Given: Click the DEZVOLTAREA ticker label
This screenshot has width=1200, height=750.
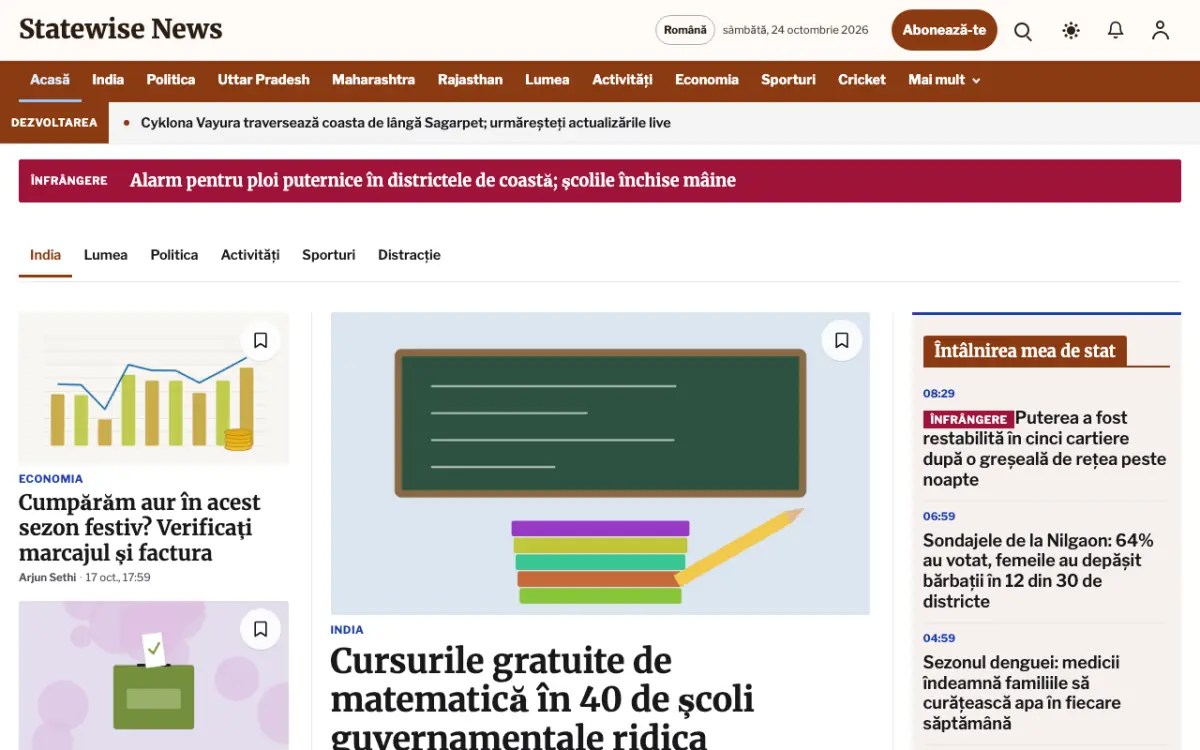Looking at the screenshot, I should 54,123.
